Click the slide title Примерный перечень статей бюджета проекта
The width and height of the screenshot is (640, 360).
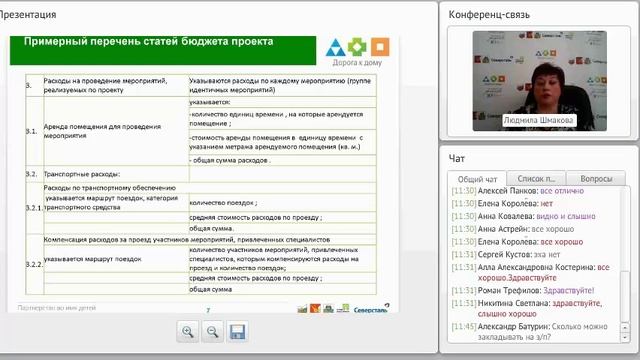[x=149, y=42]
